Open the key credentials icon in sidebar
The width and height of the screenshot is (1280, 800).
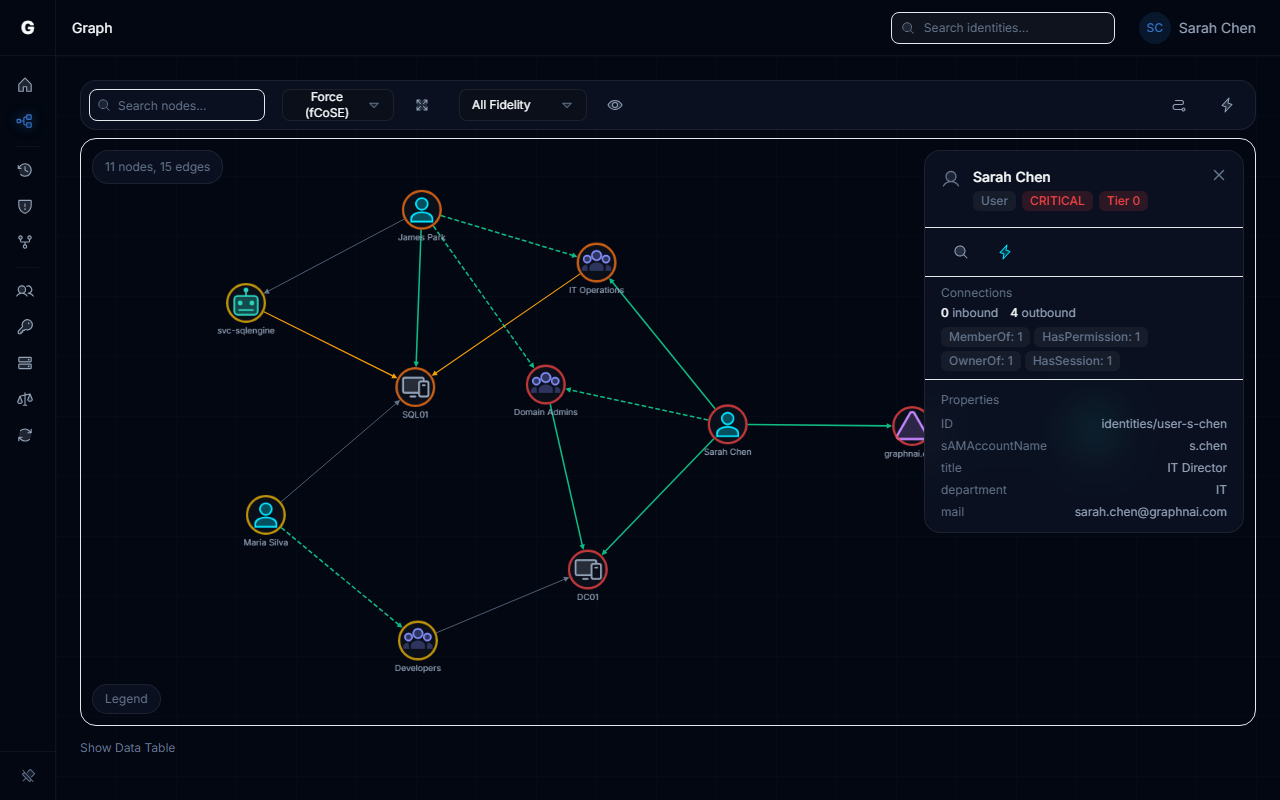(x=25, y=327)
